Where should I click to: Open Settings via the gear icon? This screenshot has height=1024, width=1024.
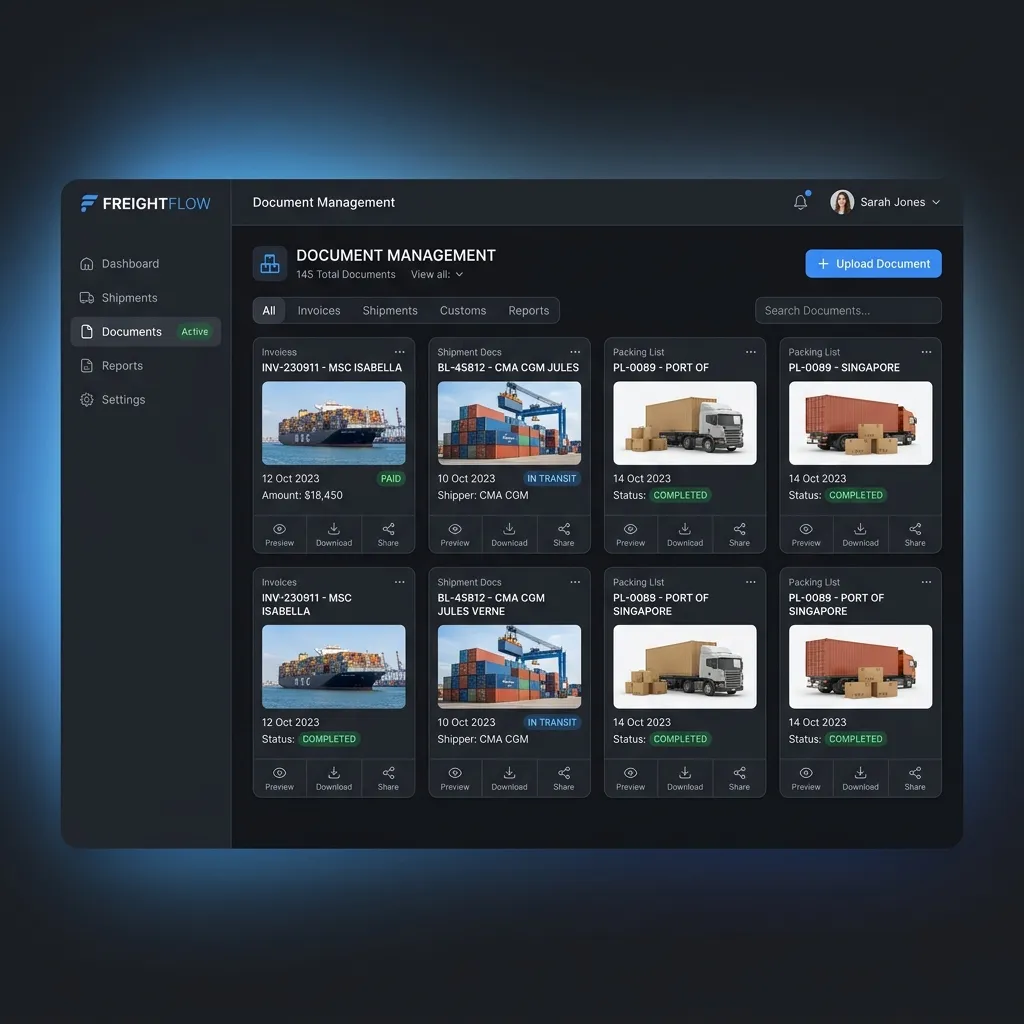[x=86, y=399]
